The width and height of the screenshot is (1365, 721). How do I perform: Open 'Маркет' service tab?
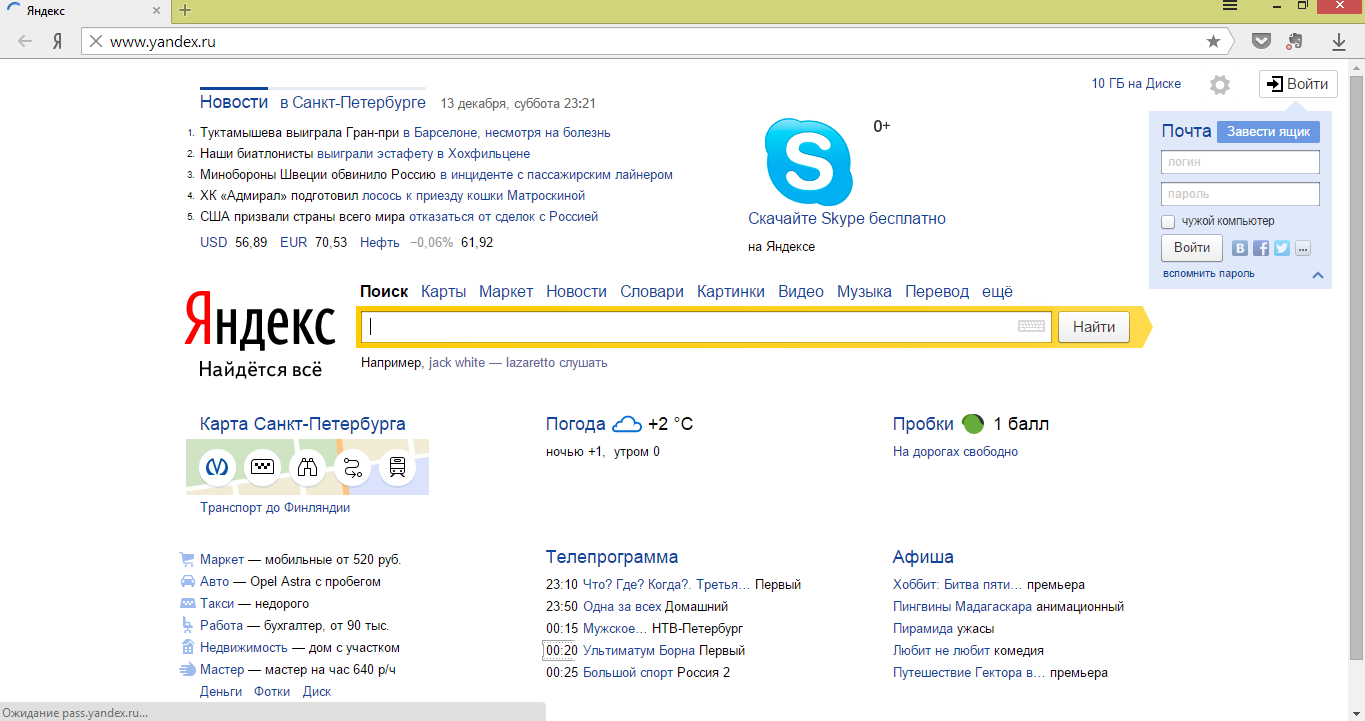point(506,292)
